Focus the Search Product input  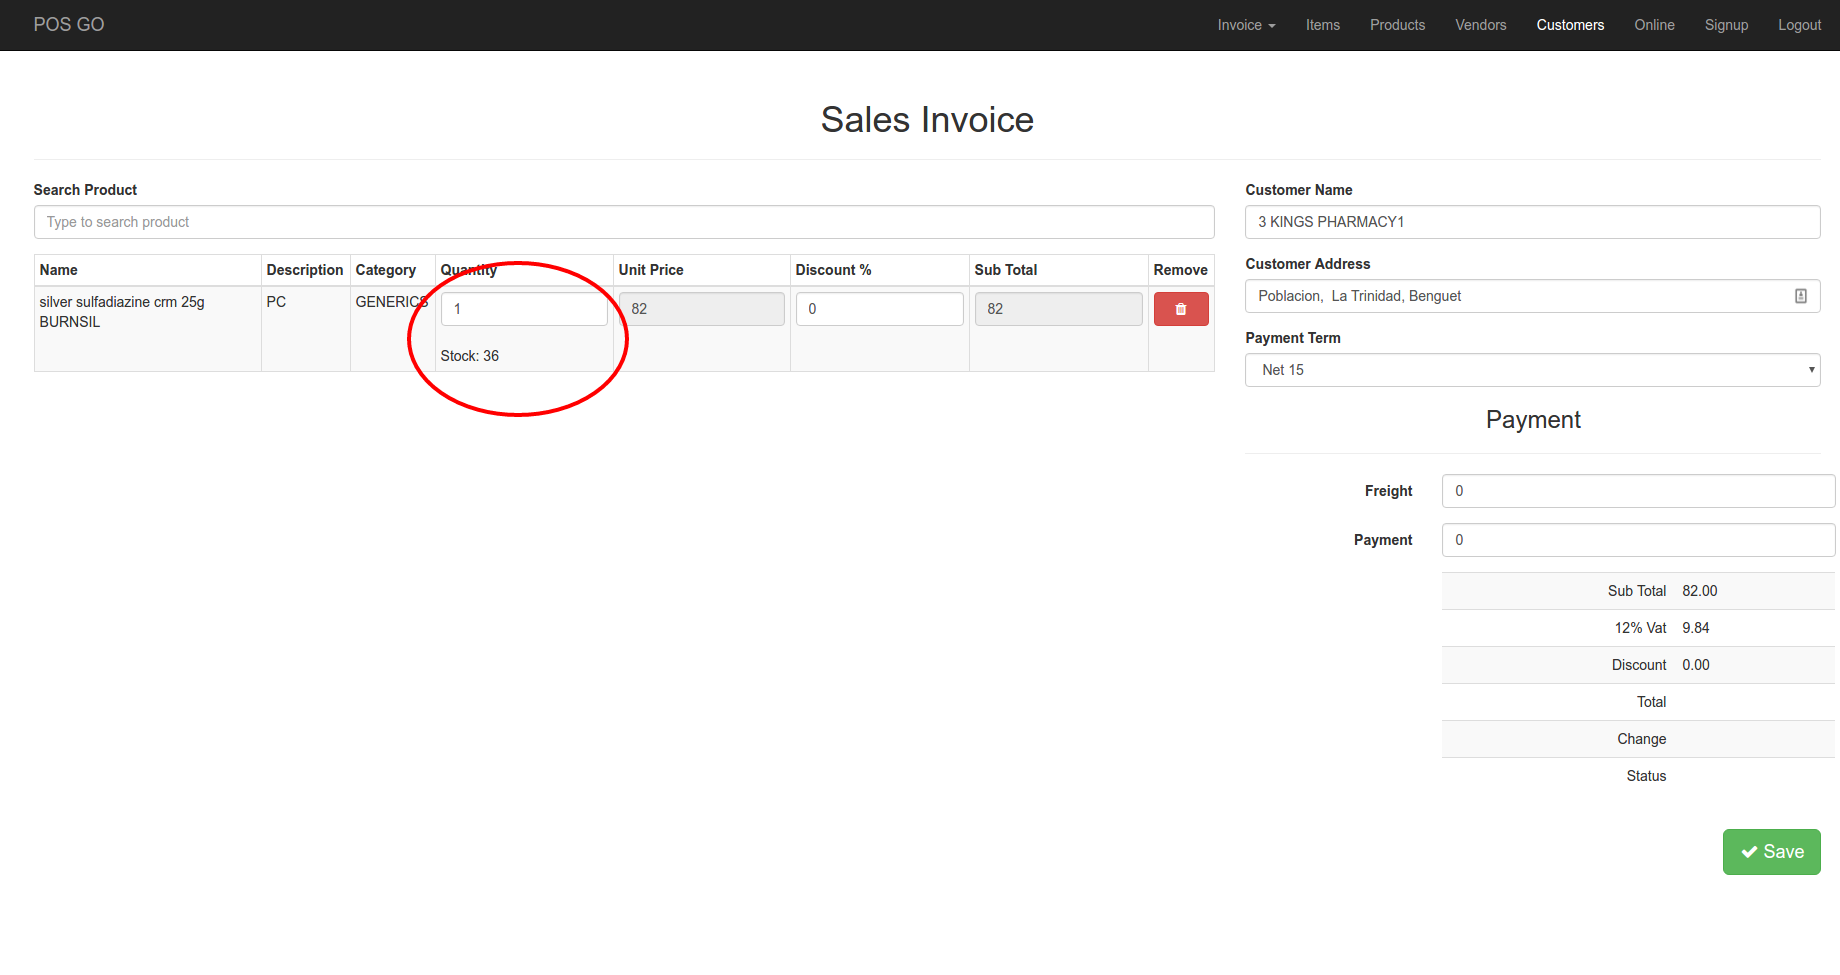pyautogui.click(x=624, y=222)
